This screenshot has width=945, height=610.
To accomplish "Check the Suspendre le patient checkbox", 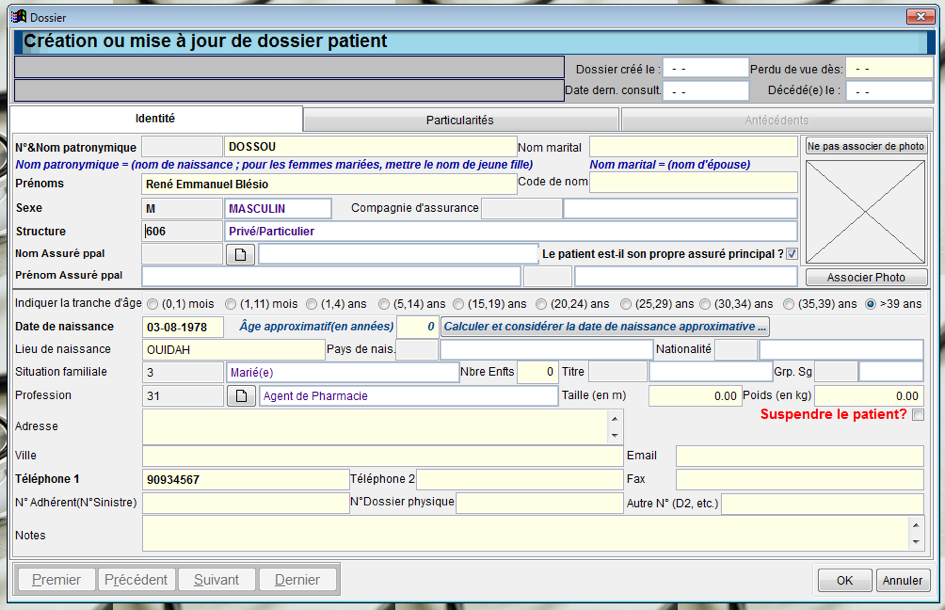I will 918,415.
